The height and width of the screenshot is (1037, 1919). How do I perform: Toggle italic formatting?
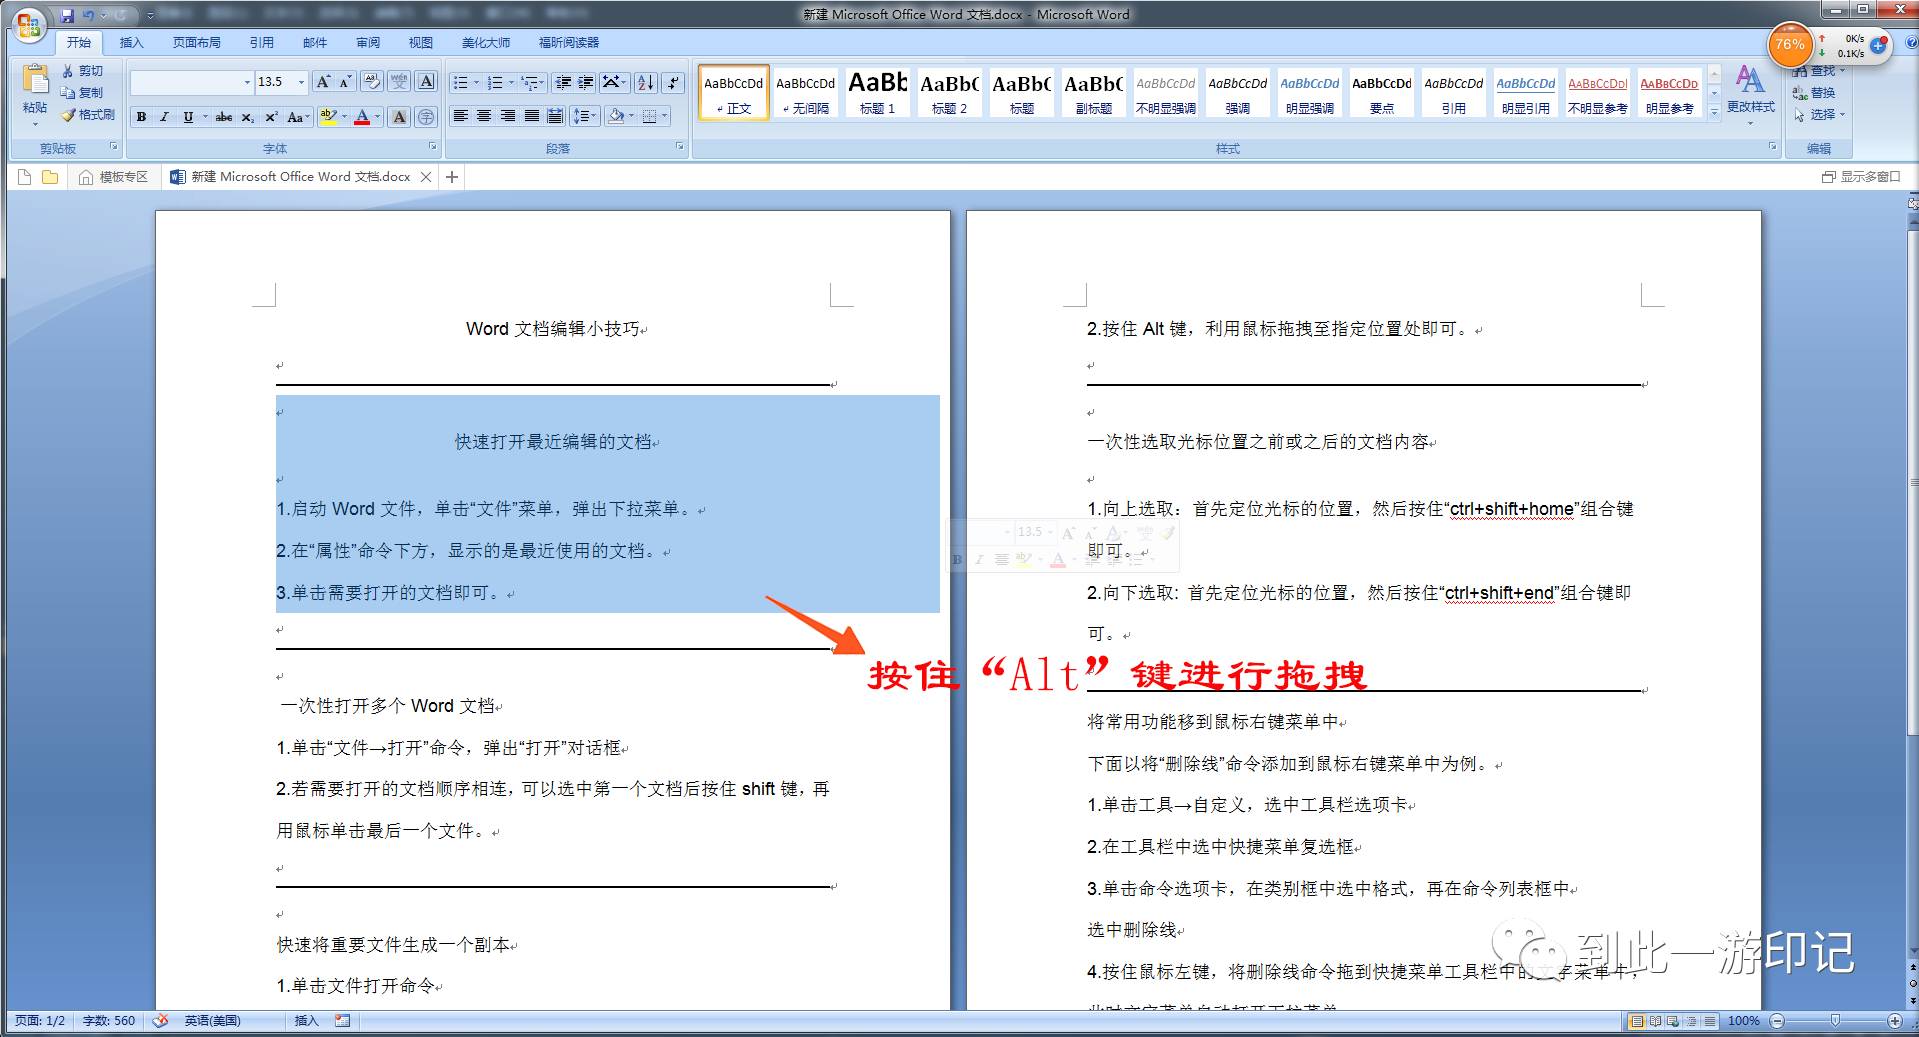tap(164, 117)
